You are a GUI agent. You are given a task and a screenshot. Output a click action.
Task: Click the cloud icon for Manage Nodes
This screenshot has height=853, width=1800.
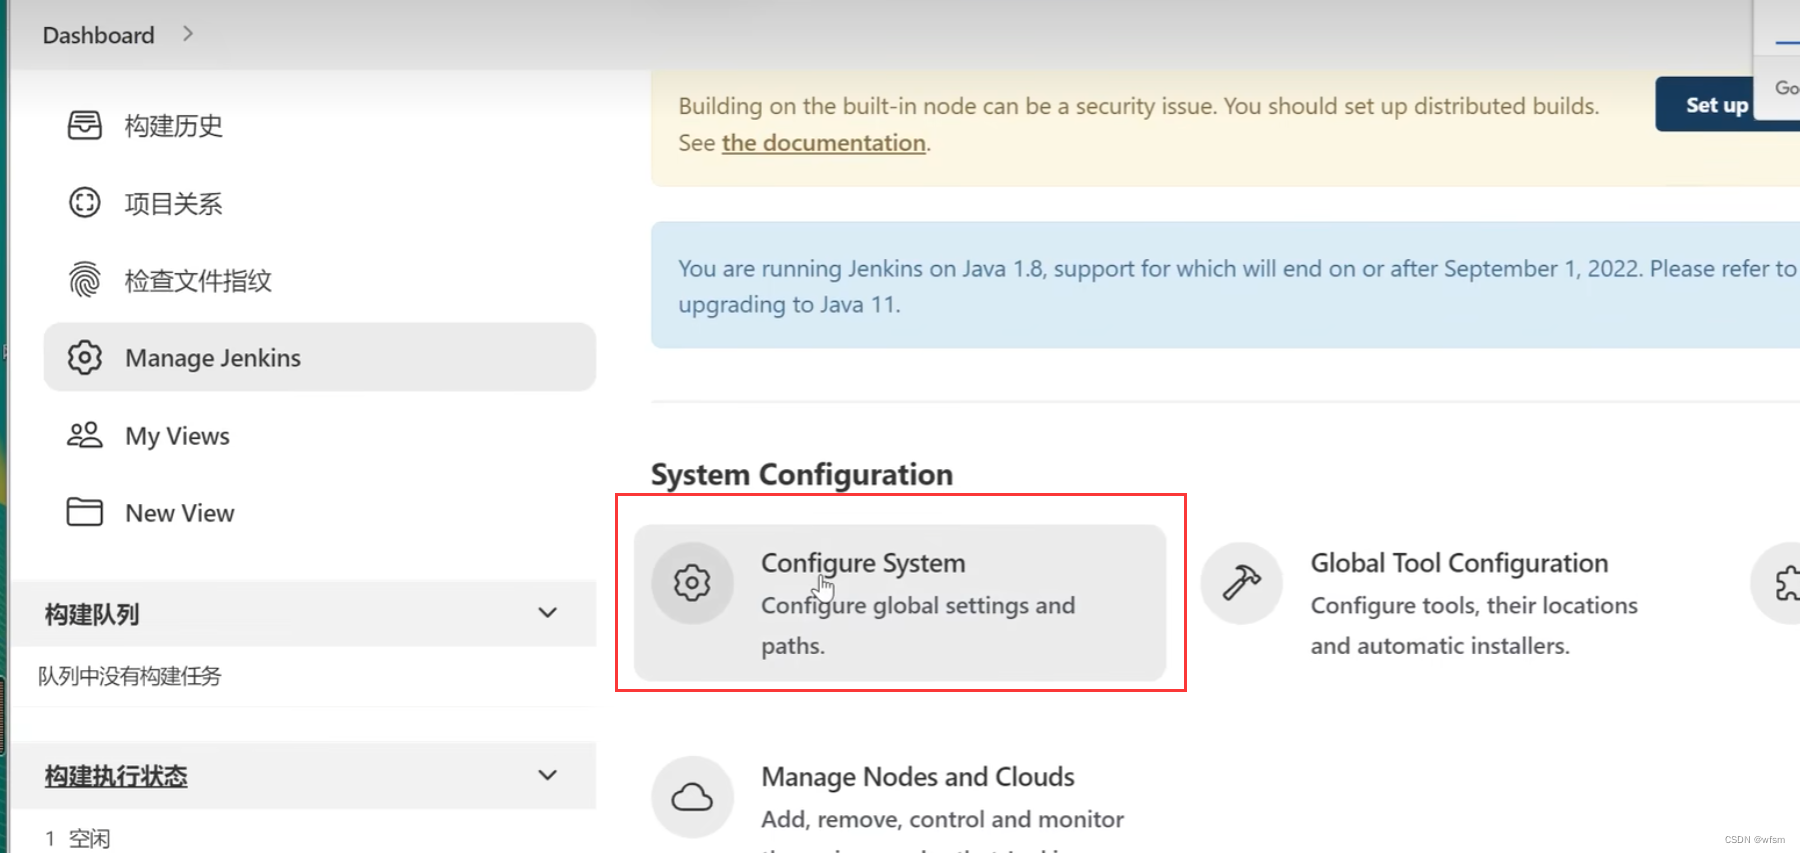pyautogui.click(x=692, y=797)
